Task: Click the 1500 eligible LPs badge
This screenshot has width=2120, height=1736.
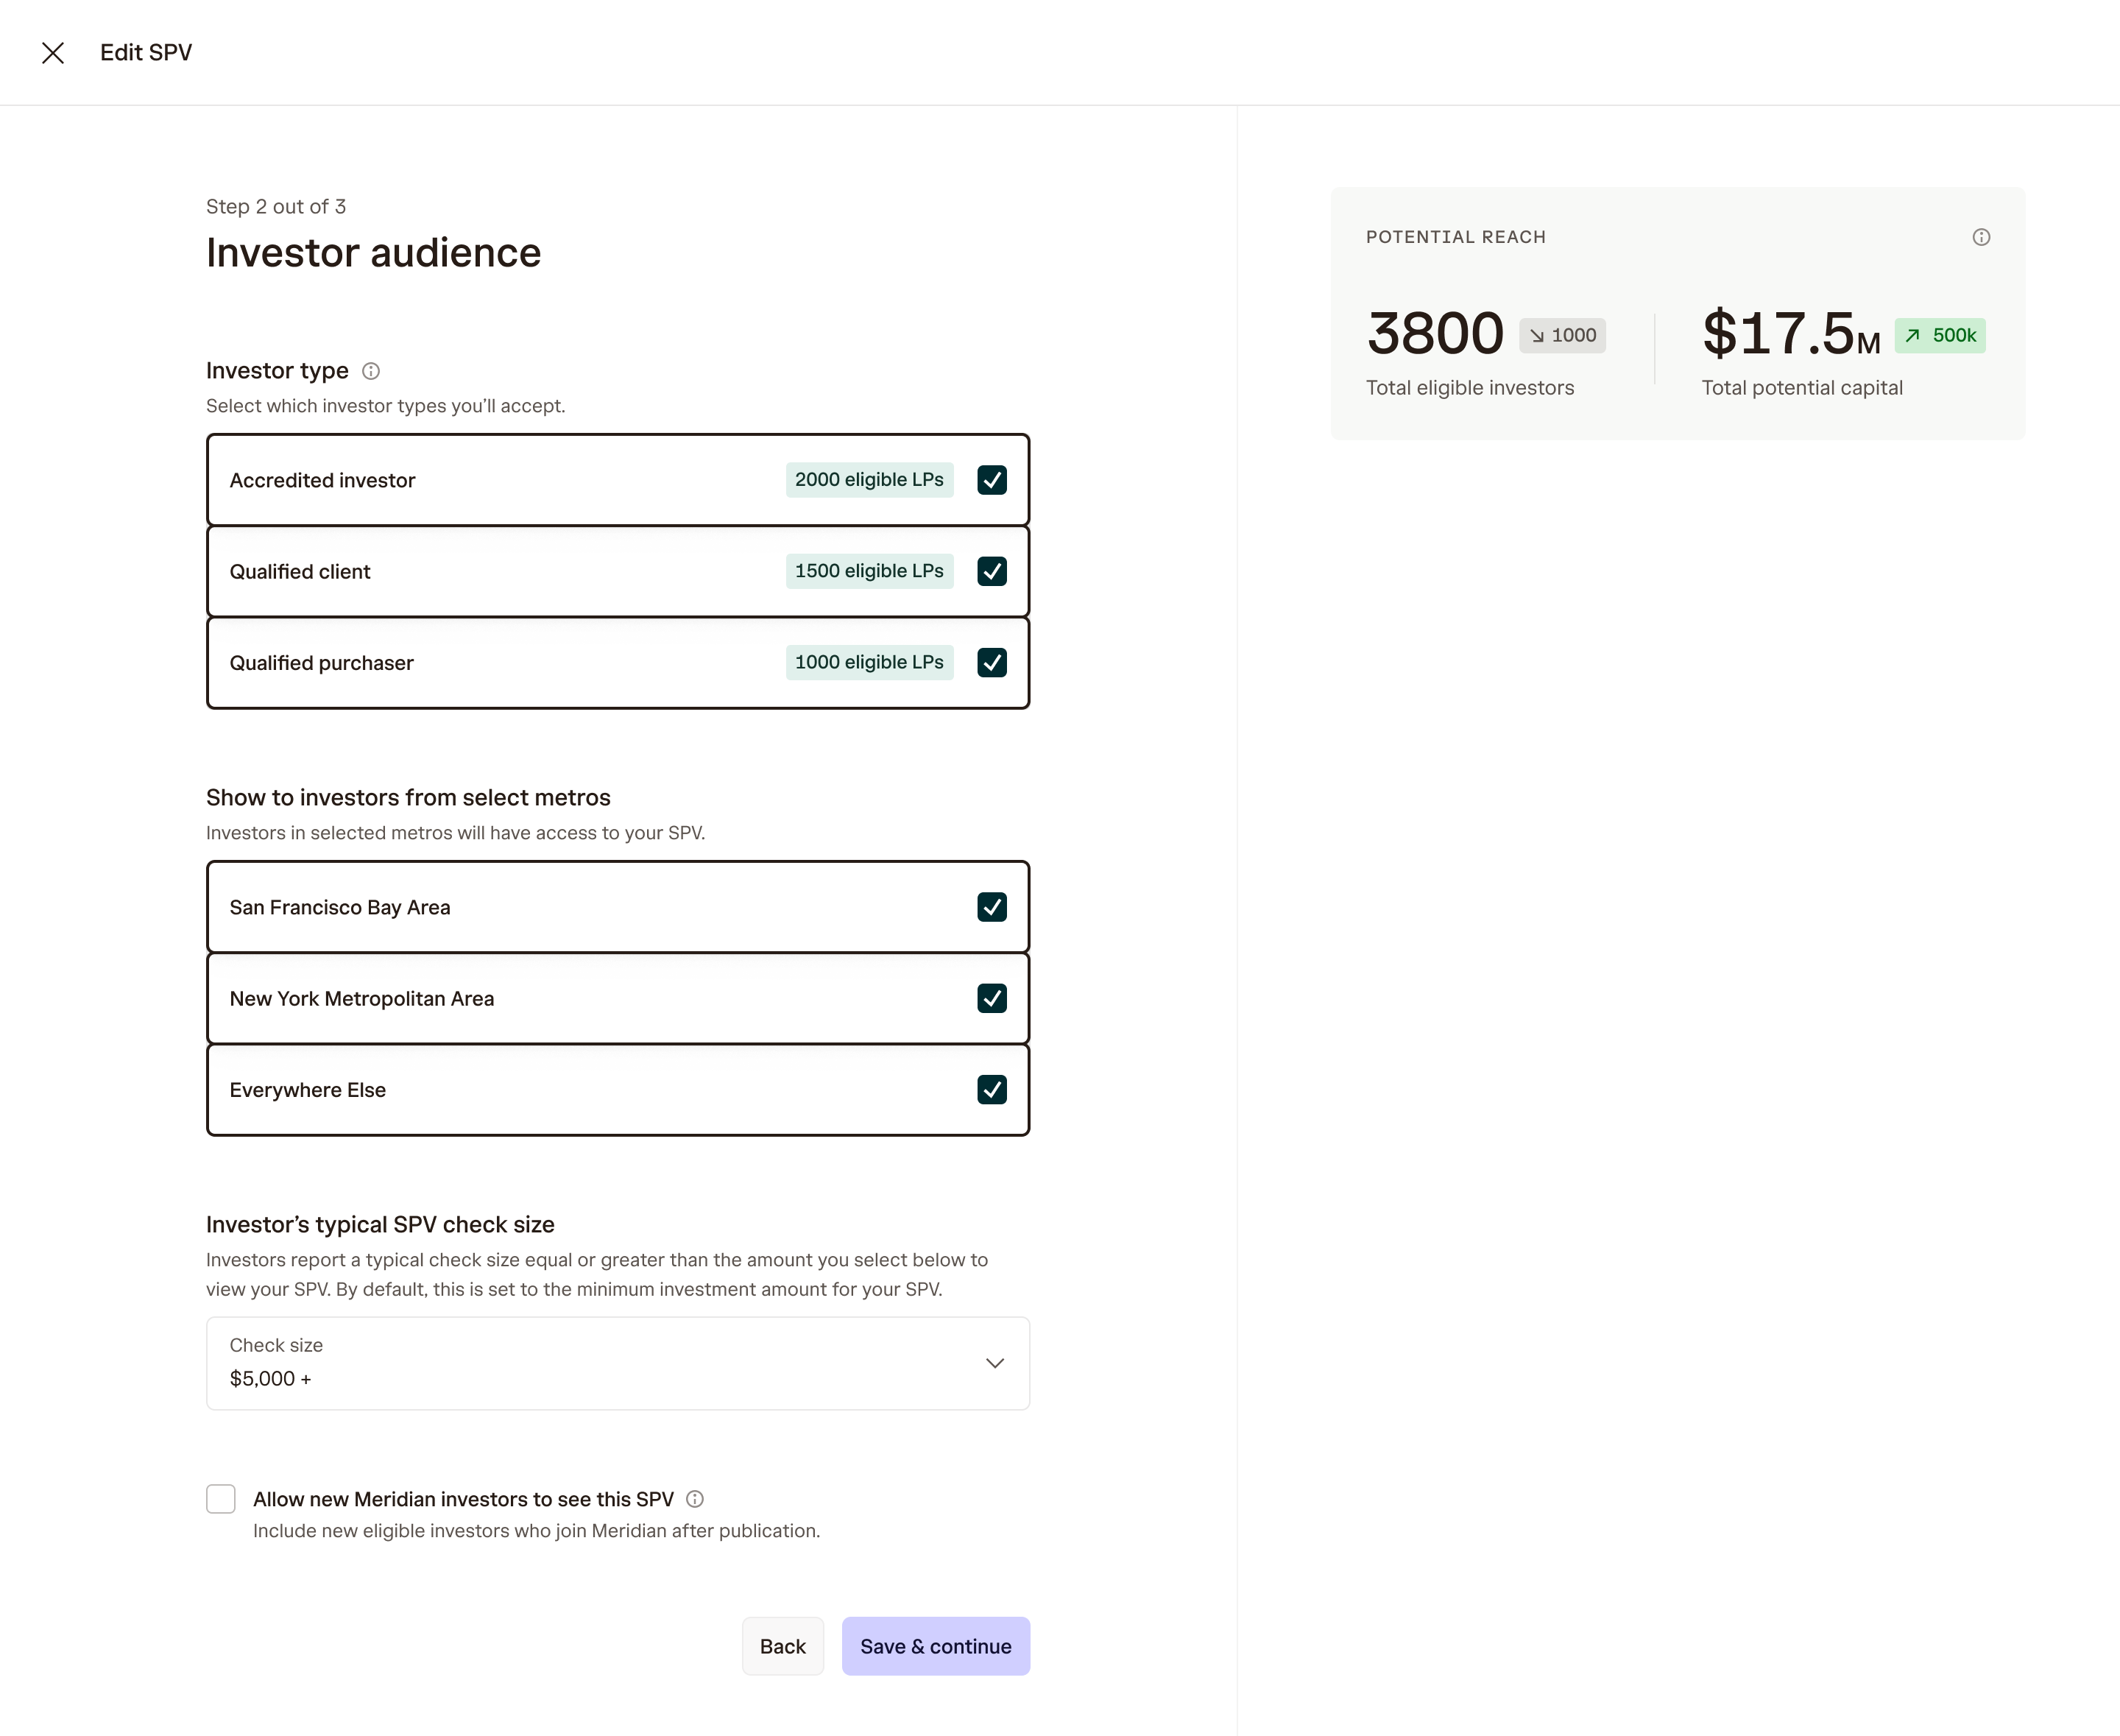Action: (869, 571)
